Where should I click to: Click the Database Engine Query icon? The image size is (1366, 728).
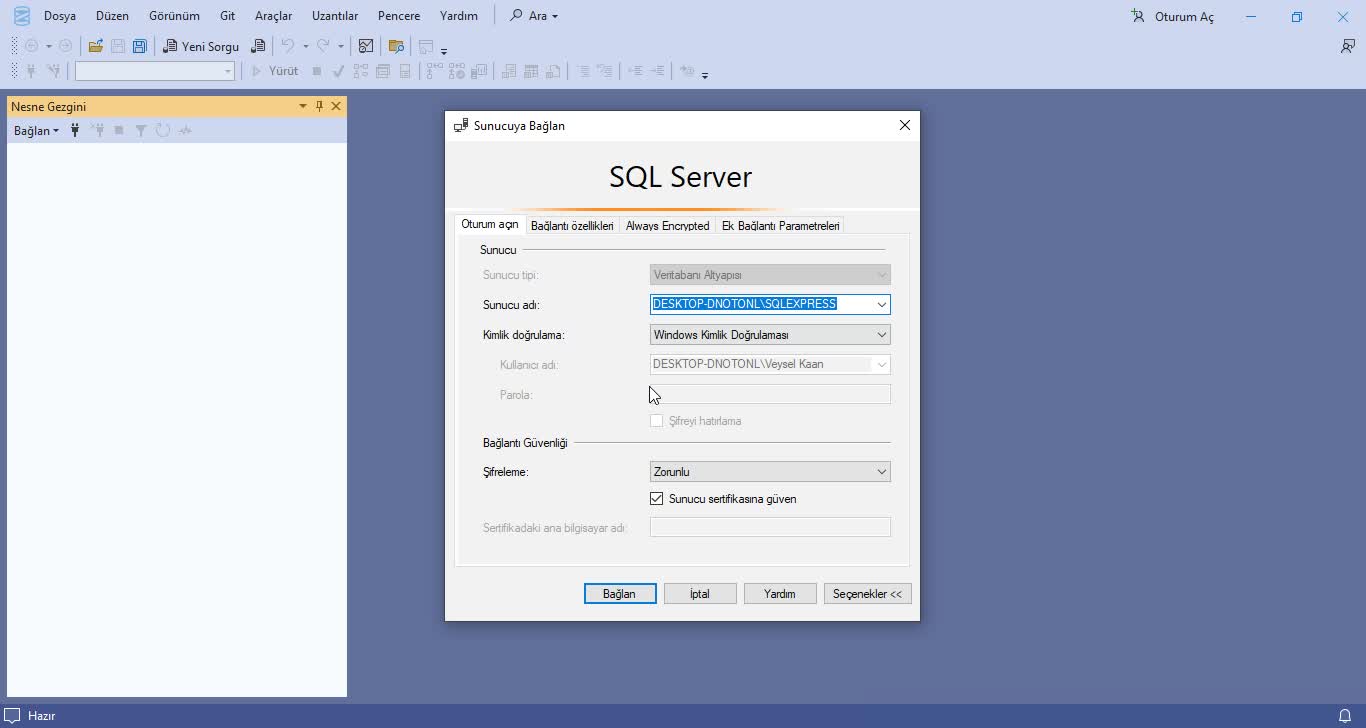[258, 46]
